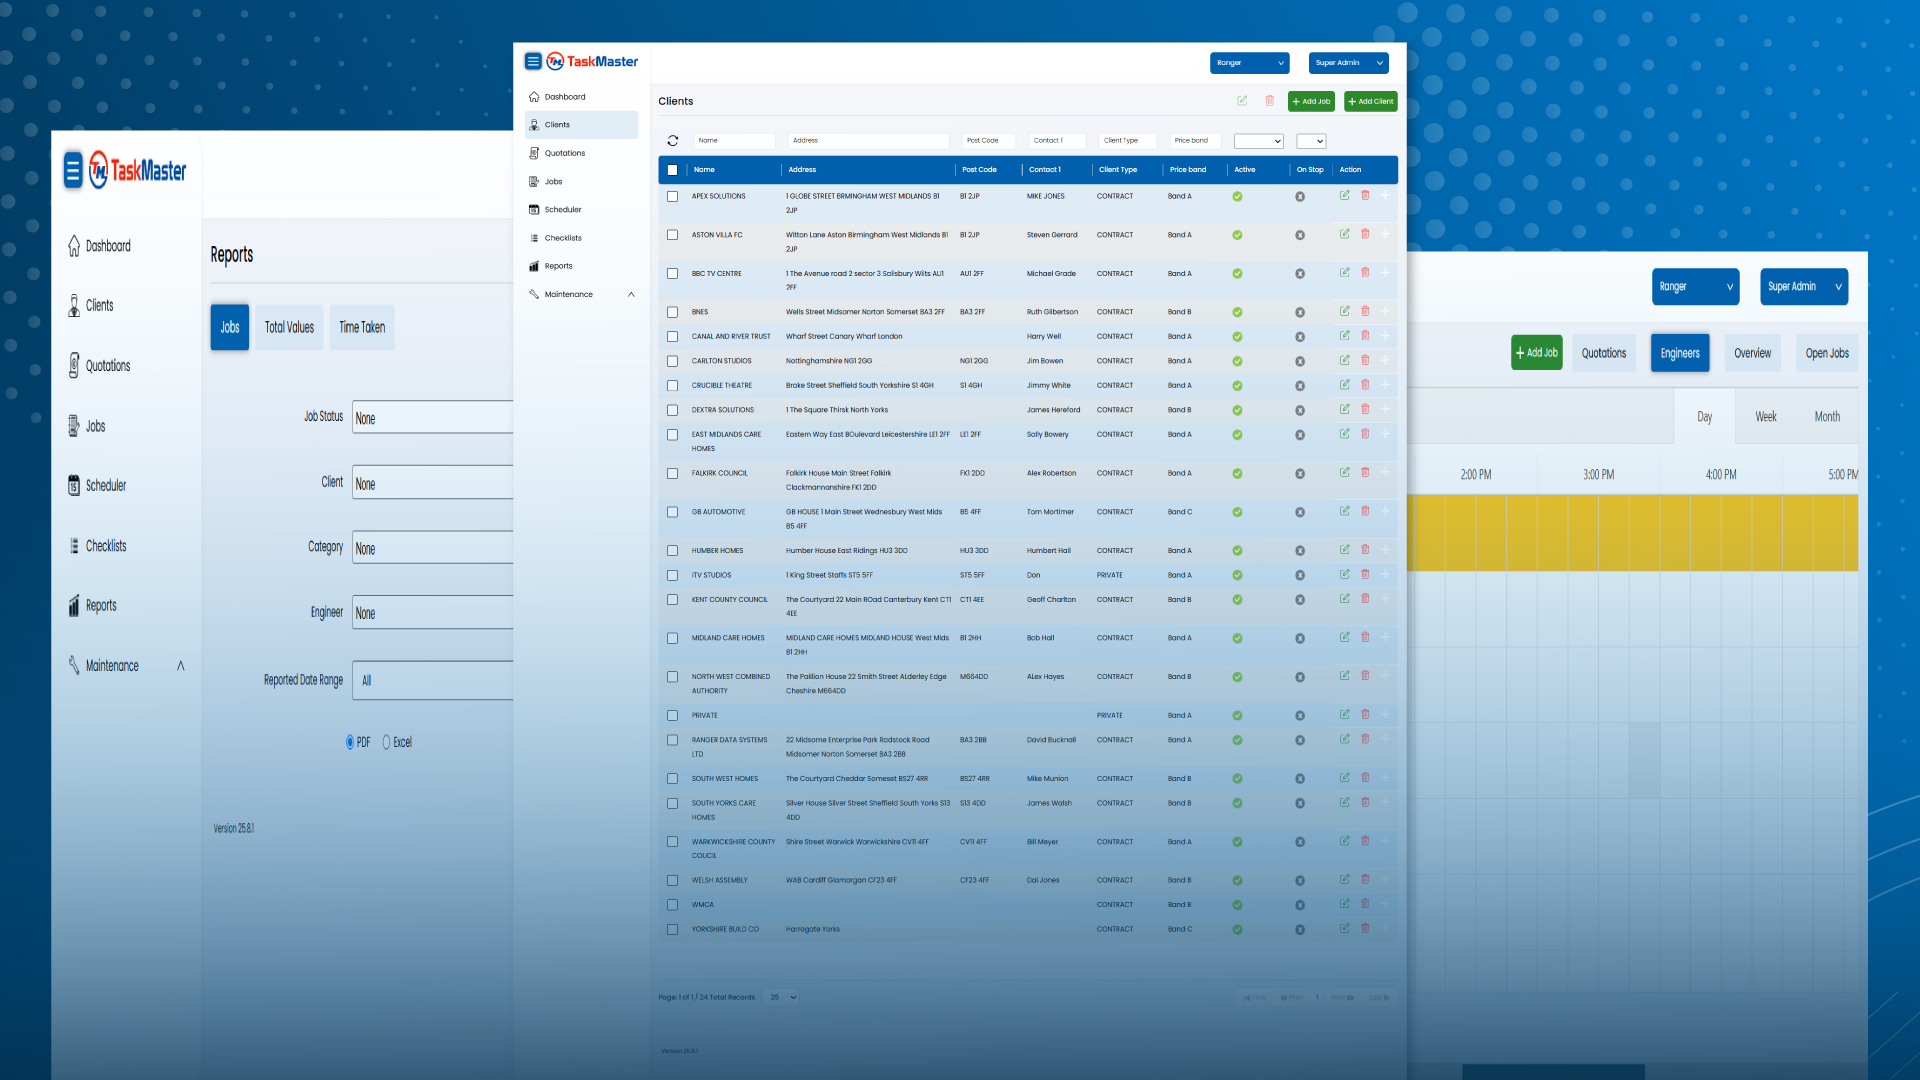Click header edit icon in Clients toolbar

coord(1242,101)
